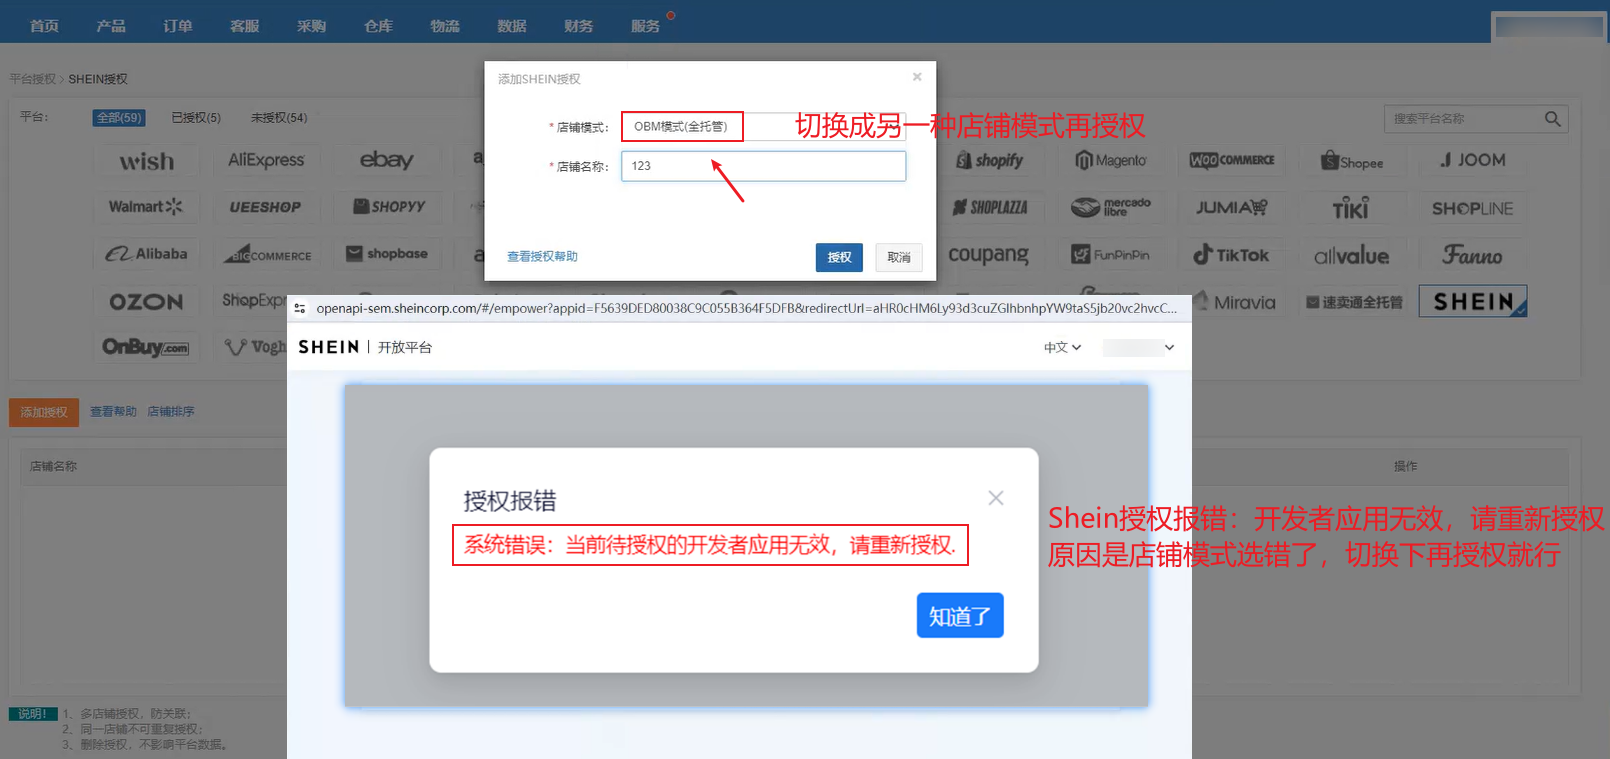Focus the 搜索平台名称 search field

(1463, 119)
